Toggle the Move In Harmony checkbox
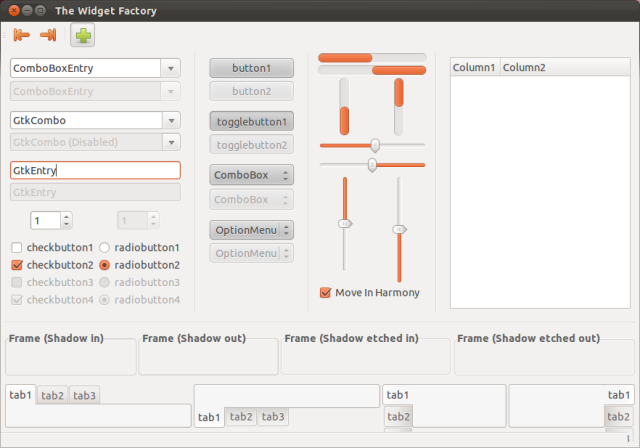 pyautogui.click(x=325, y=293)
